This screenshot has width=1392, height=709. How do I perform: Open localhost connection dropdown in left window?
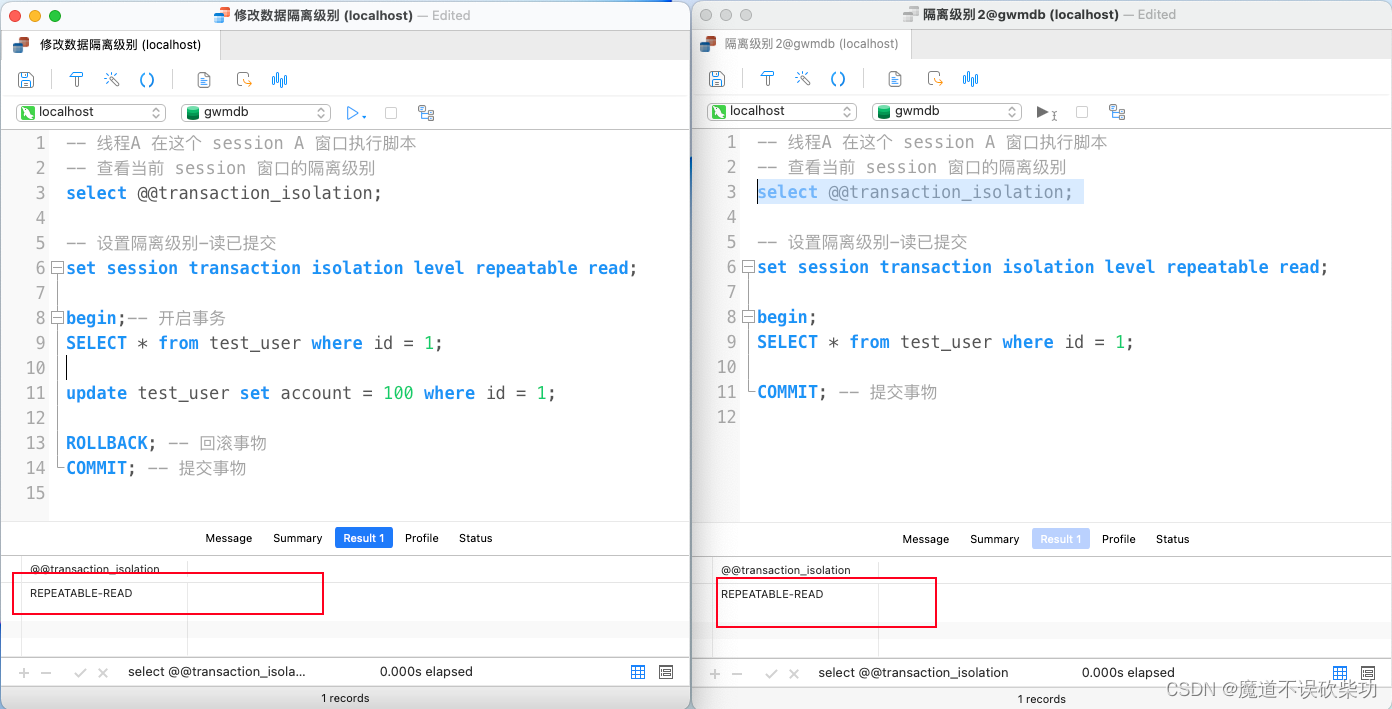91,113
